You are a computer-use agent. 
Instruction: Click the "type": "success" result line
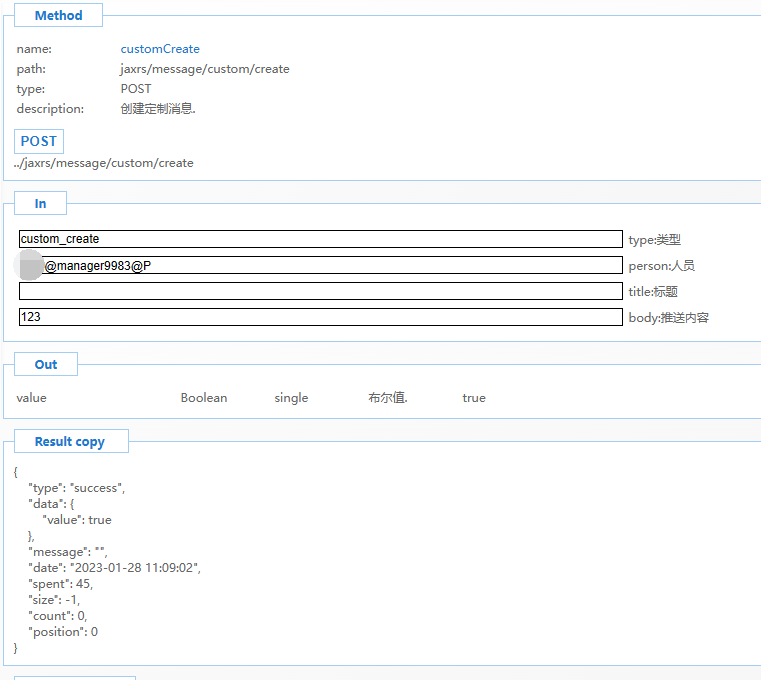coord(77,488)
